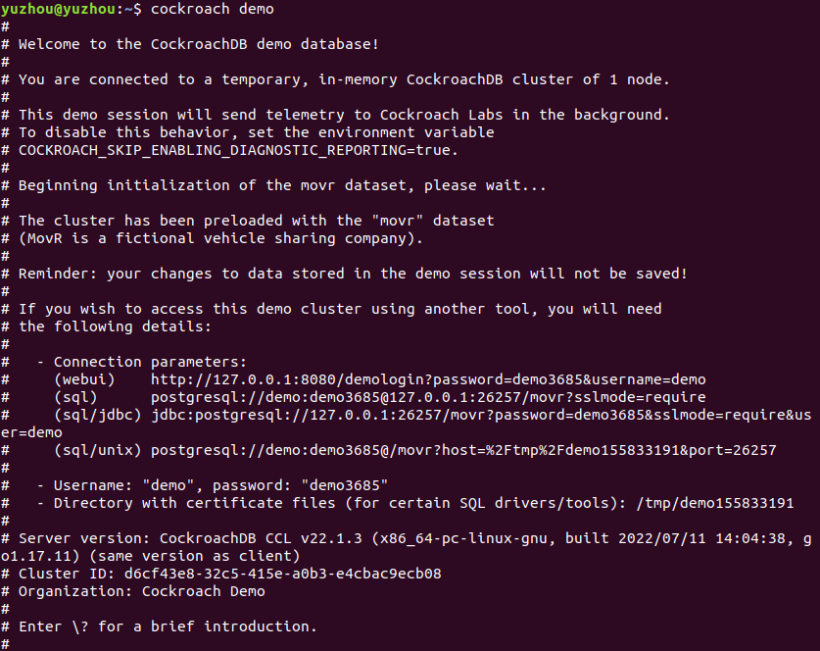The image size is (820, 651).
Task: Click the webui demologin URL
Action: 428,379
